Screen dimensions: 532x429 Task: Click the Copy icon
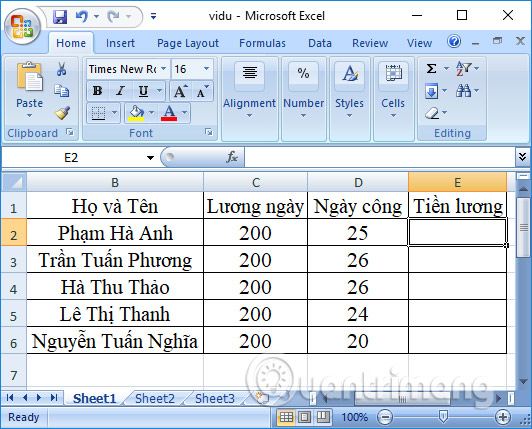[x=61, y=91]
